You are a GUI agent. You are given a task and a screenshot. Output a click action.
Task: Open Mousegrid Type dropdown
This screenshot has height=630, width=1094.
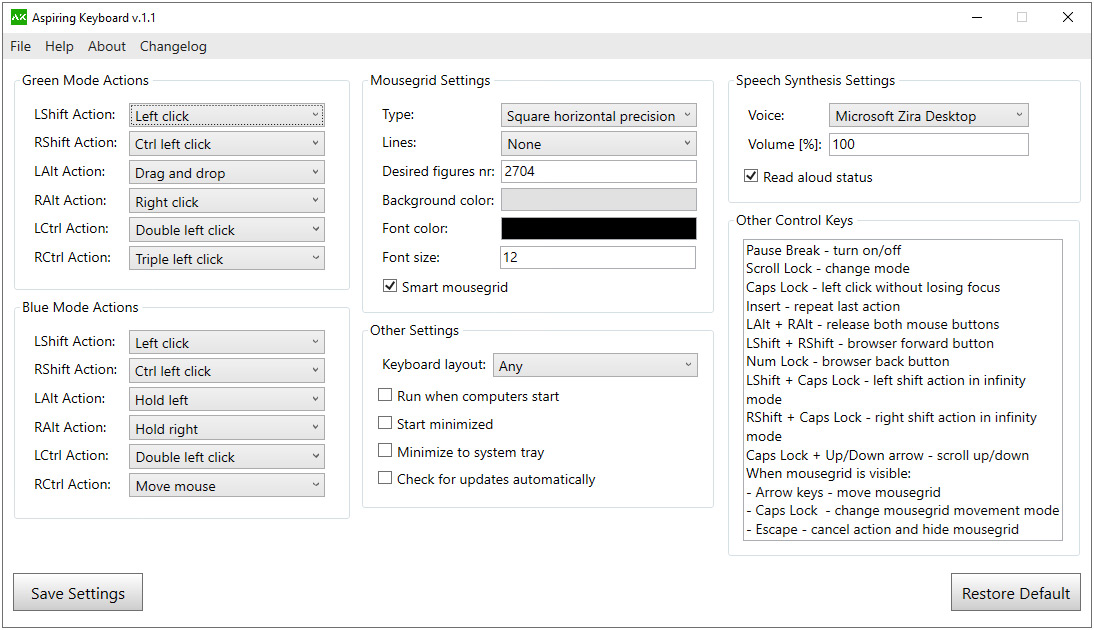coord(599,115)
